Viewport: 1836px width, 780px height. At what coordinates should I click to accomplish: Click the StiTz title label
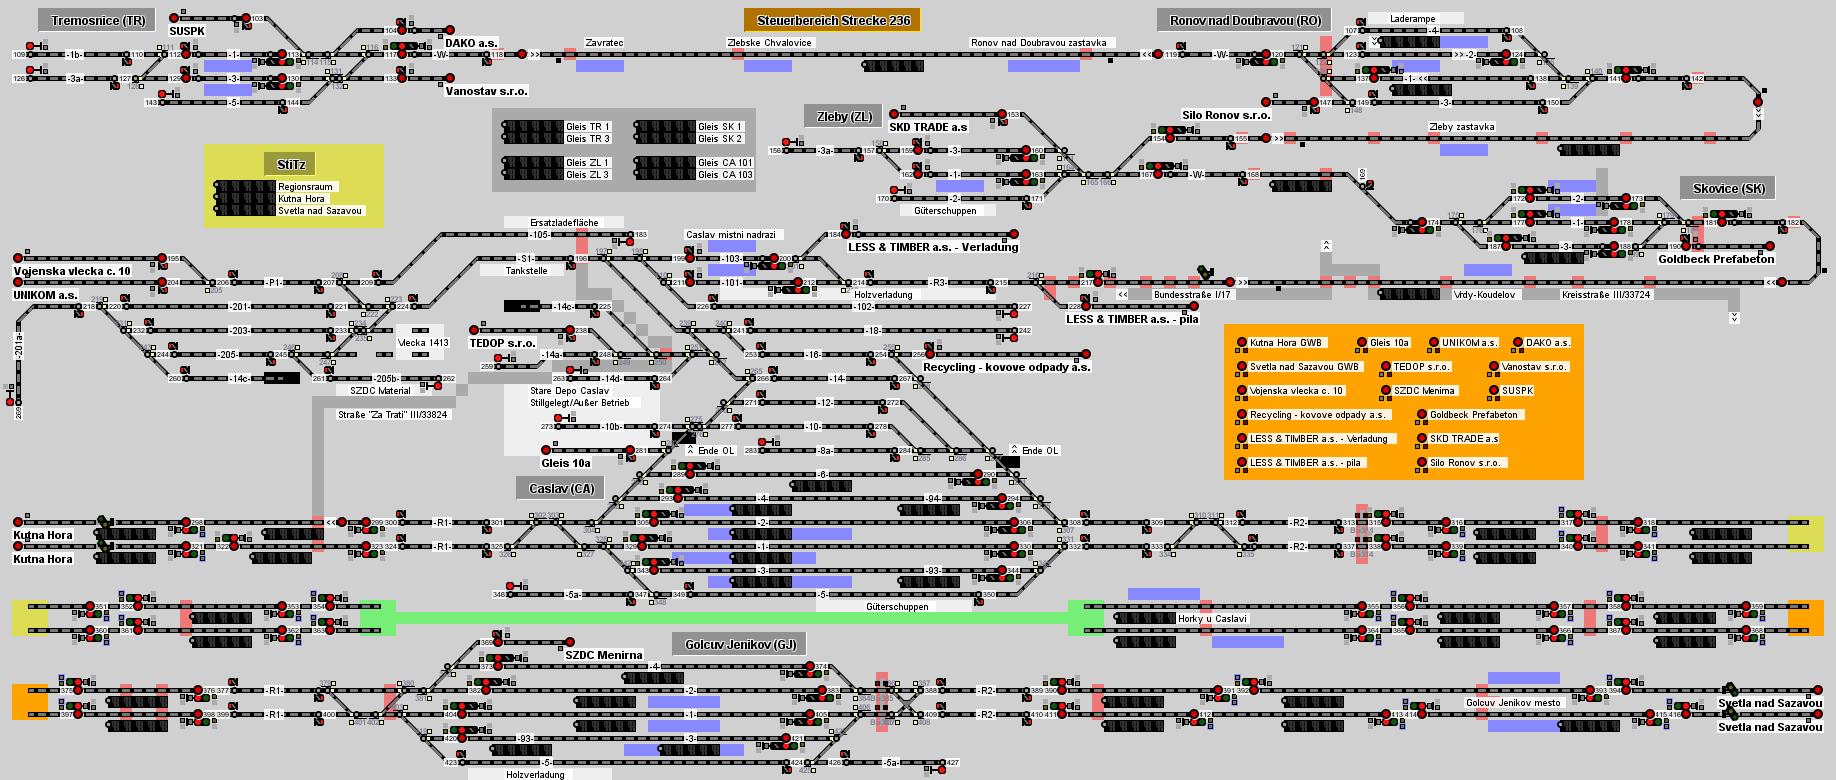click(292, 164)
